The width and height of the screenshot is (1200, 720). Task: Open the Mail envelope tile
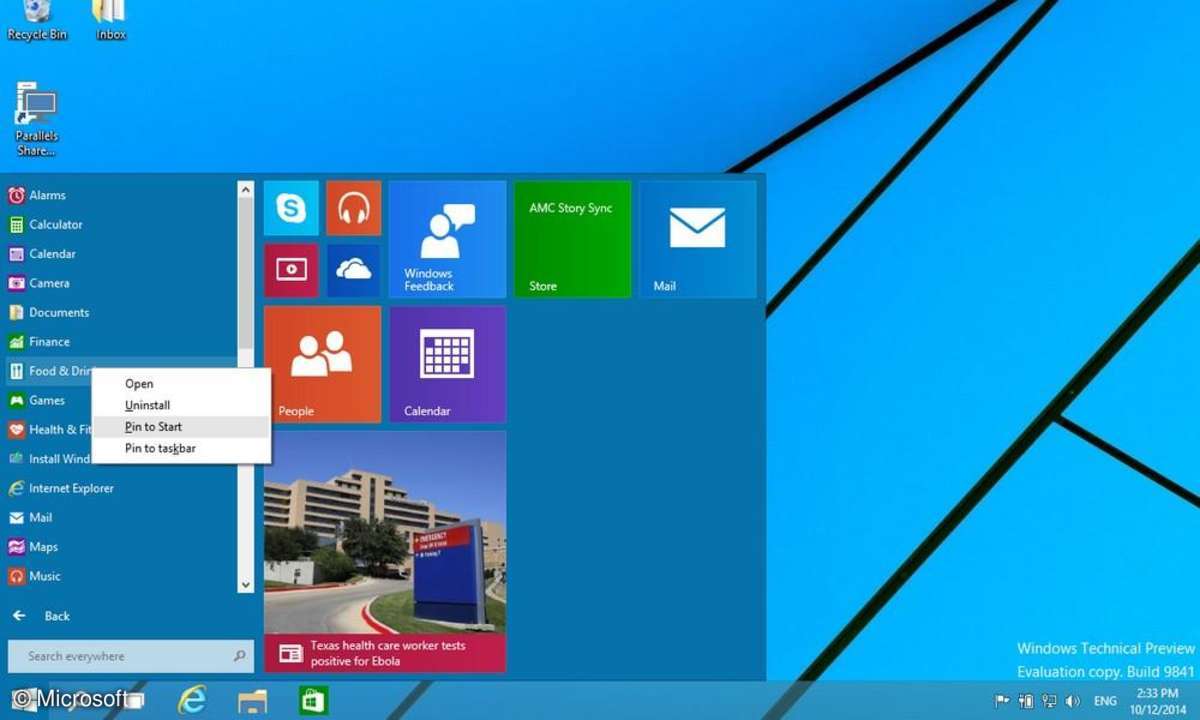(697, 239)
